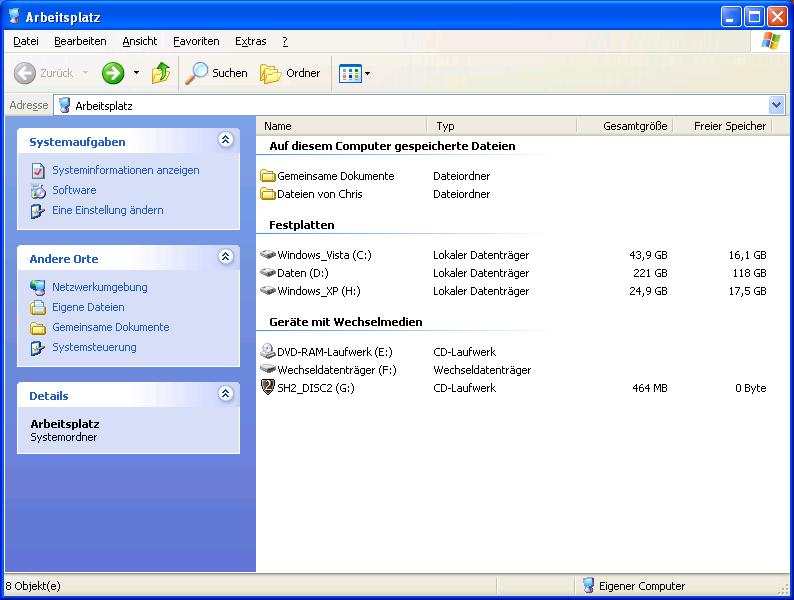Sort by Gesamtgröße column header
This screenshot has height=600, width=794.
(x=624, y=126)
